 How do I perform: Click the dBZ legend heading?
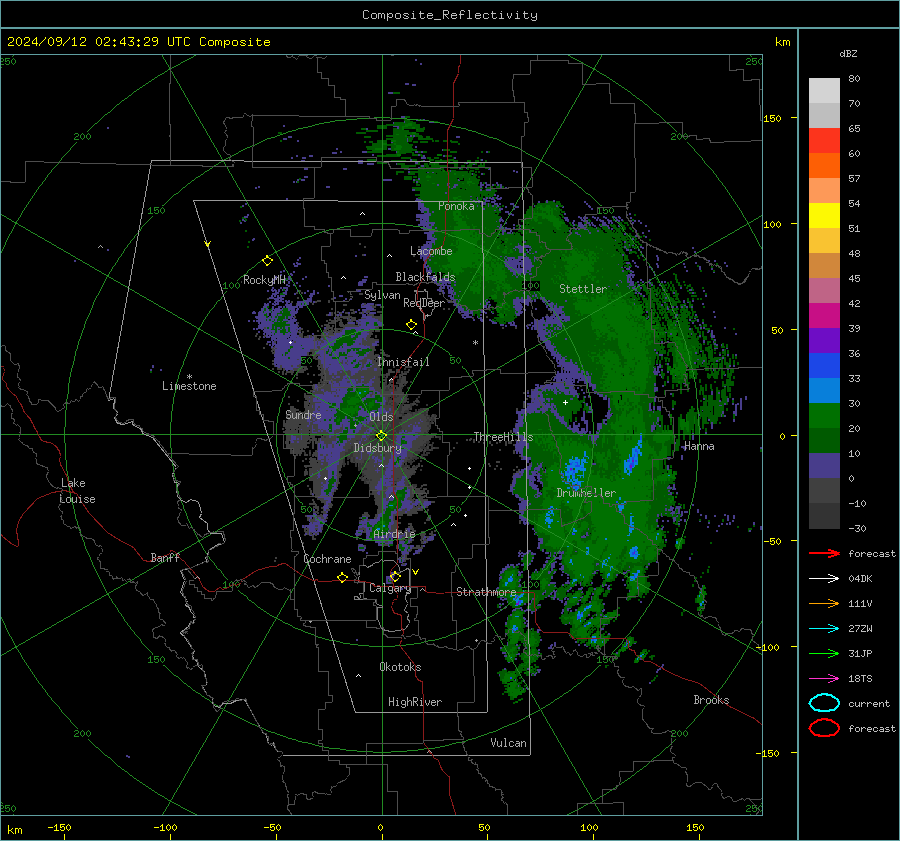[848, 53]
